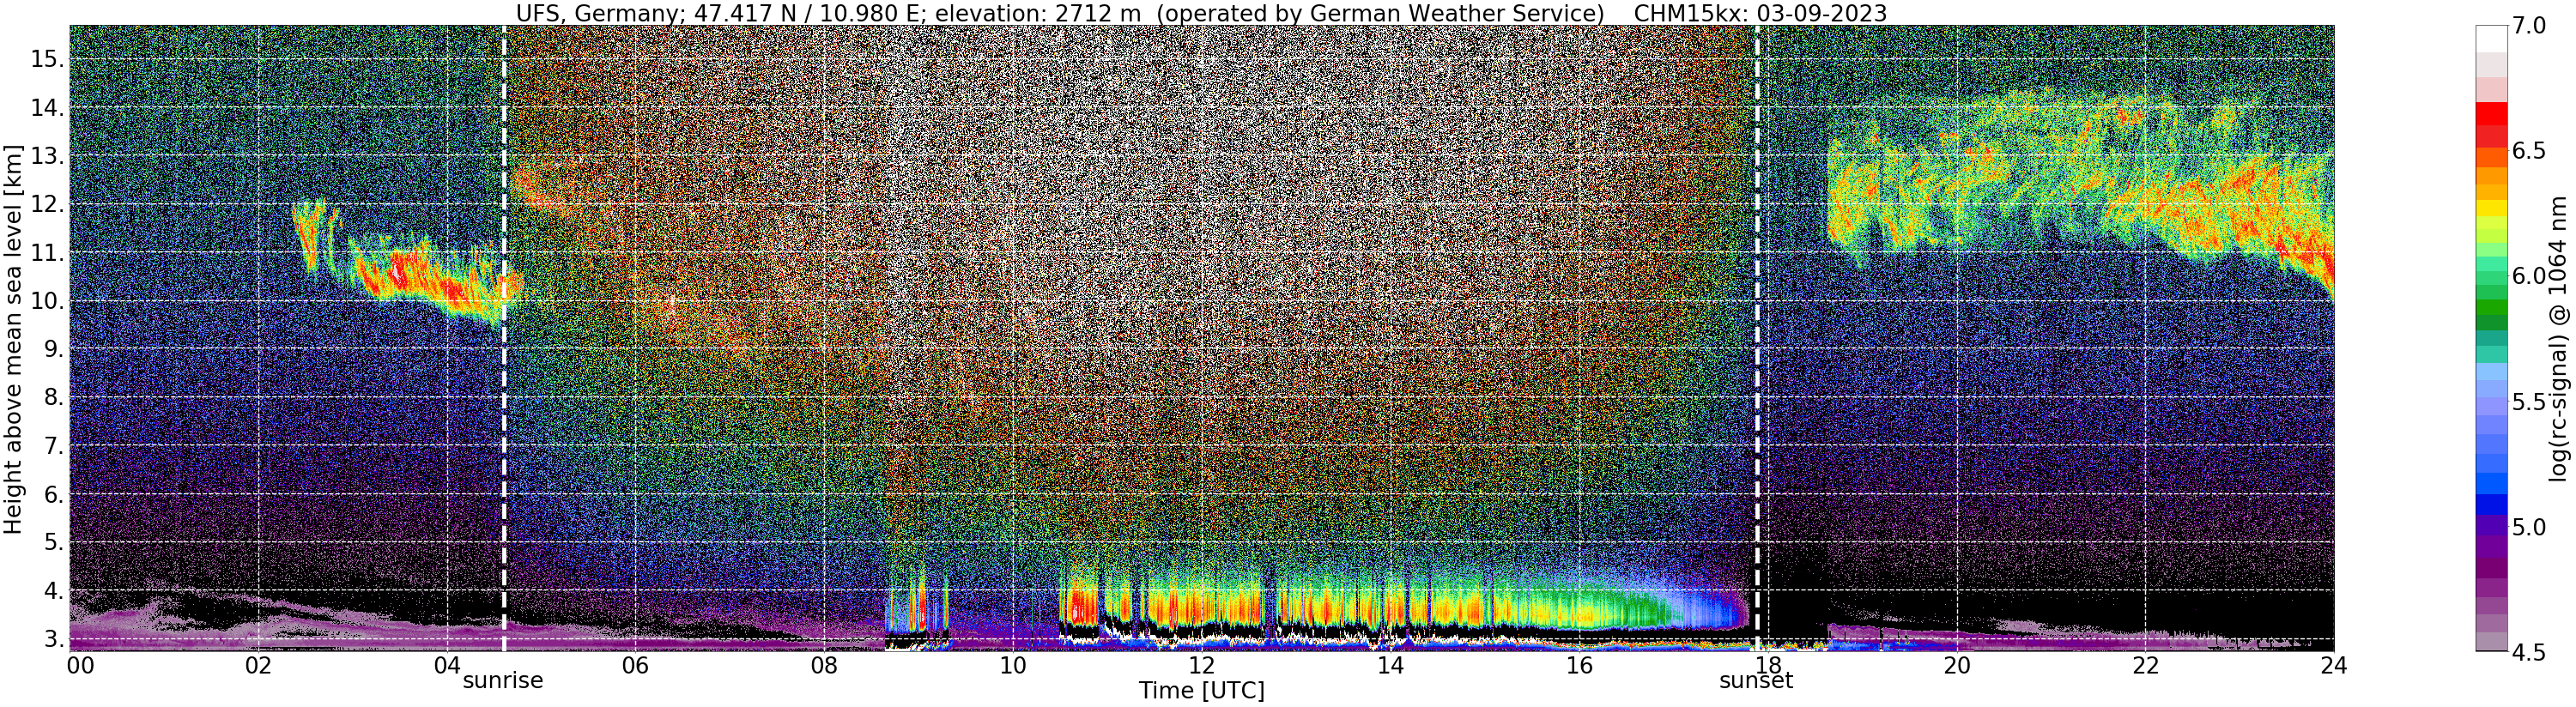Screen dimensions: 2576x707
Task: Click the 'Height above mean sea level [km]' label
Action: (13, 337)
